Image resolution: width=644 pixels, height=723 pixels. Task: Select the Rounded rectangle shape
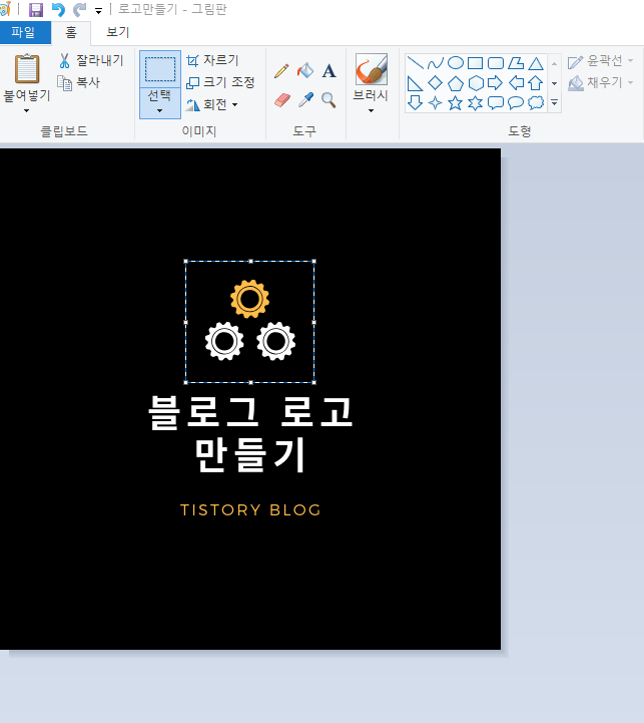click(x=496, y=63)
